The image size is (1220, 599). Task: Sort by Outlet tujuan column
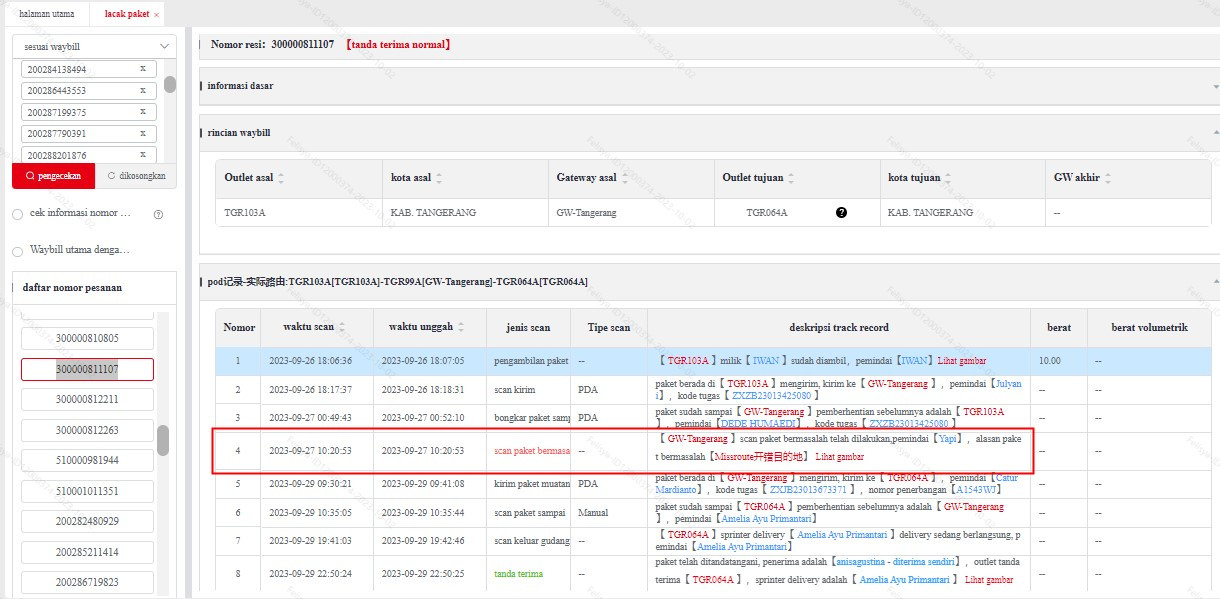[790, 178]
